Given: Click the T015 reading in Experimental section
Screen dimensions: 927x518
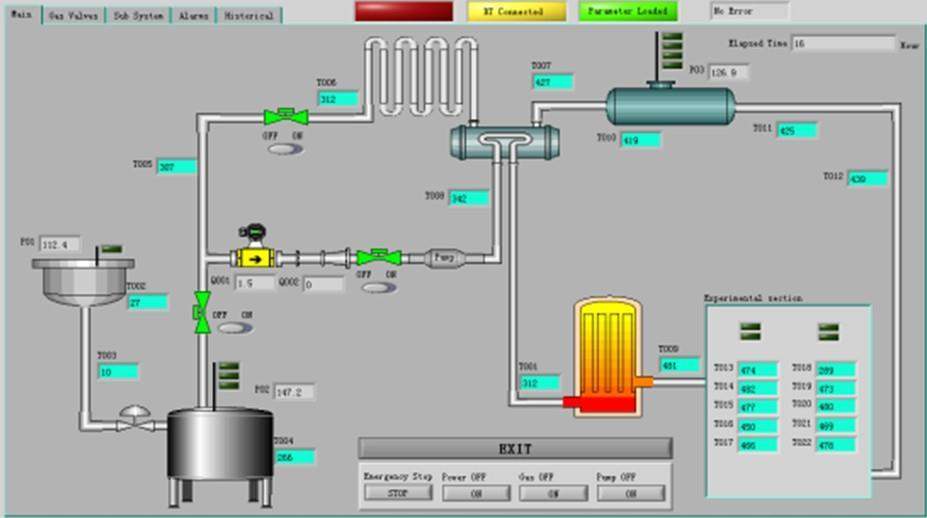Looking at the screenshot, I should [x=758, y=407].
